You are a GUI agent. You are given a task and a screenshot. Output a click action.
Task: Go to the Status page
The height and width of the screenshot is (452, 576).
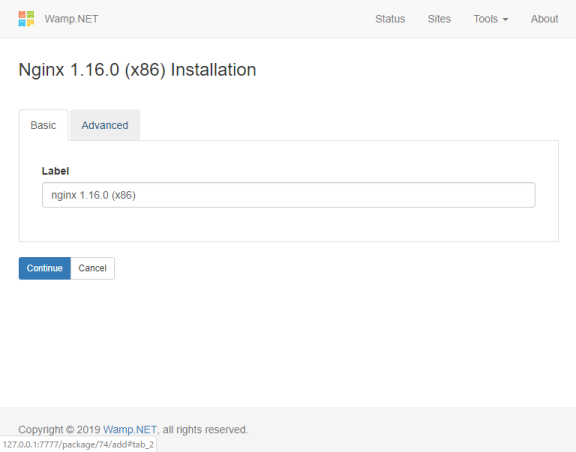390,19
